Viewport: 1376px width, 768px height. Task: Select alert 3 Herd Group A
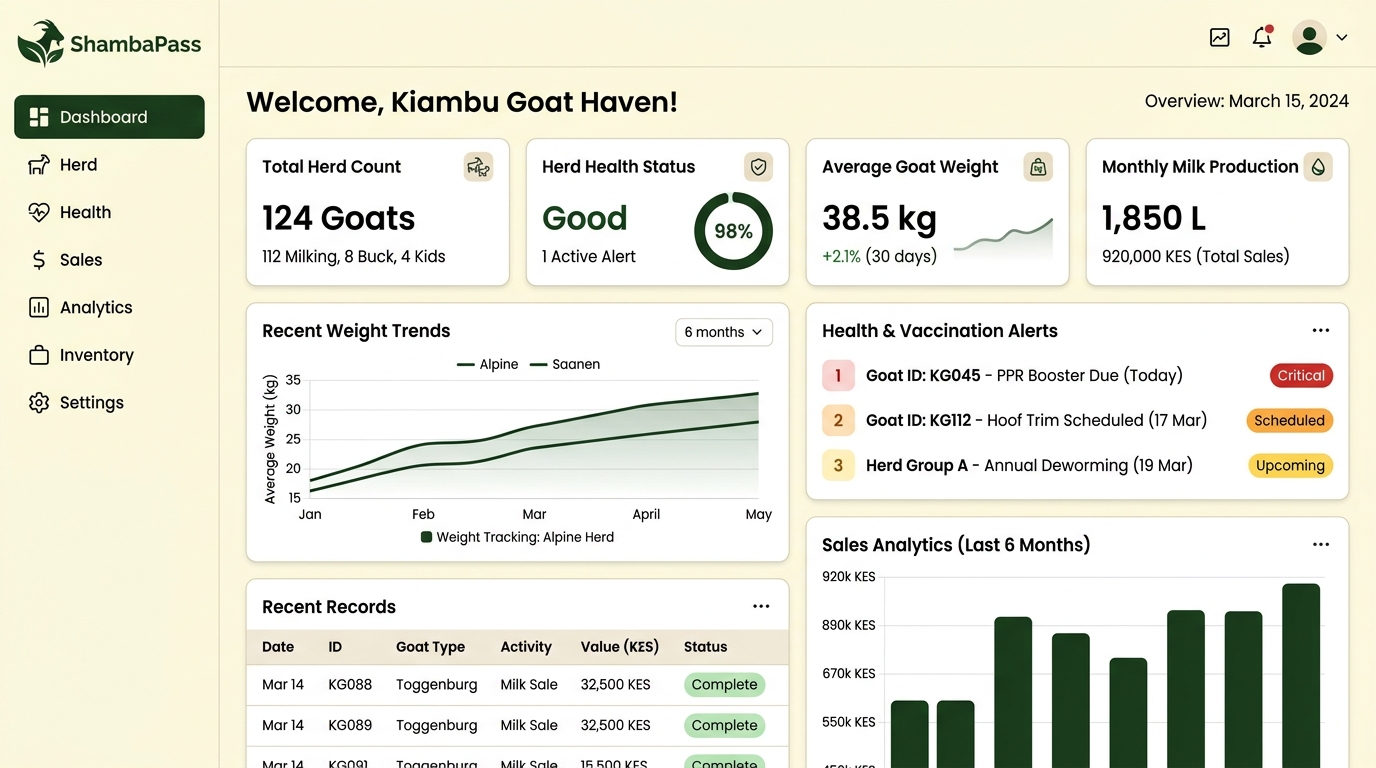(x=1077, y=466)
